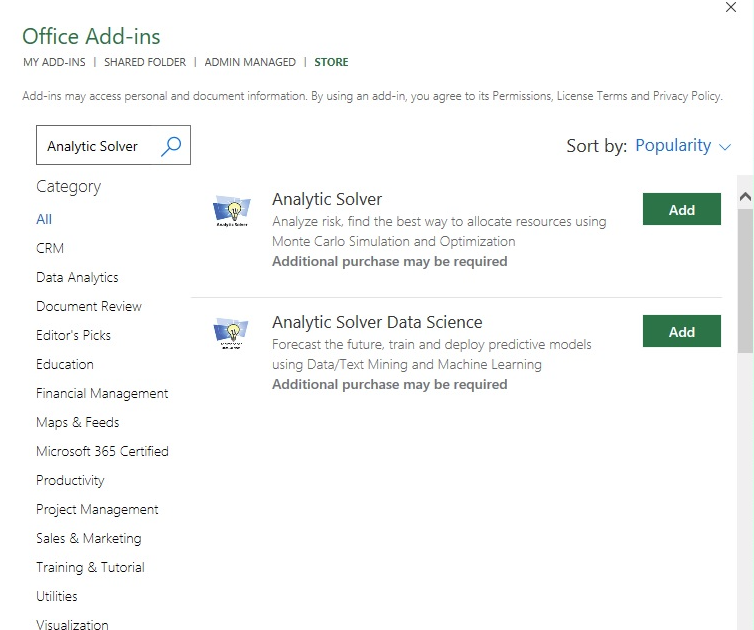Open the Sort by Popularity dropdown
The width and height of the screenshot is (754, 630).
(x=683, y=146)
